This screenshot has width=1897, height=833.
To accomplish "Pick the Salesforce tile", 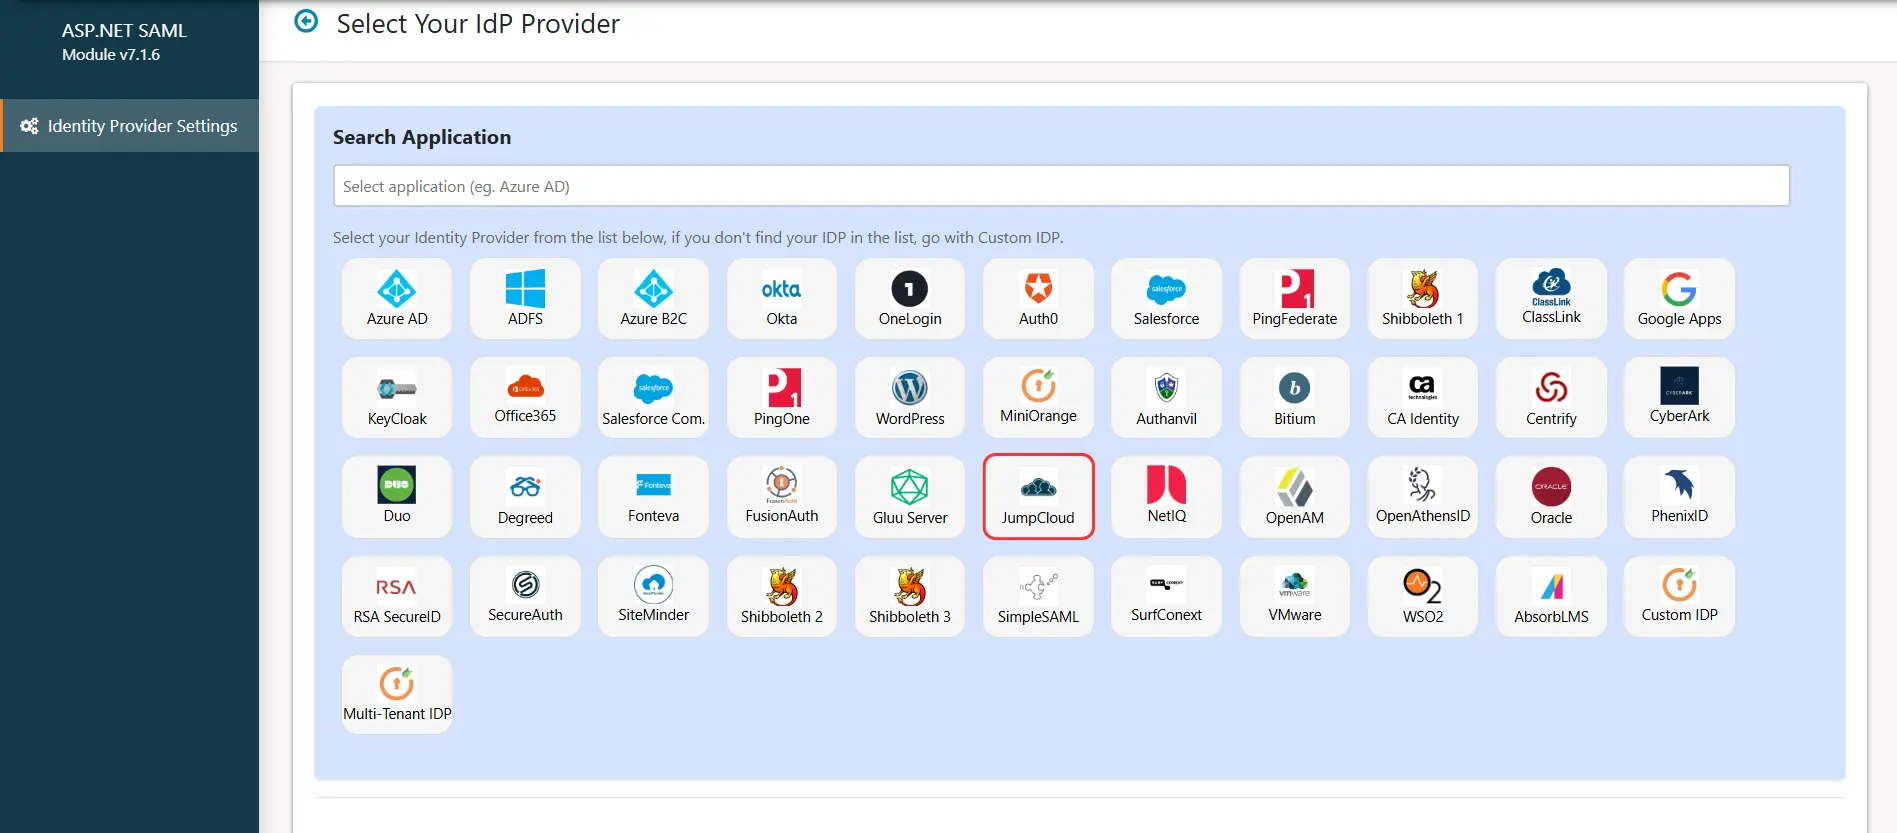I will click(x=1166, y=298).
